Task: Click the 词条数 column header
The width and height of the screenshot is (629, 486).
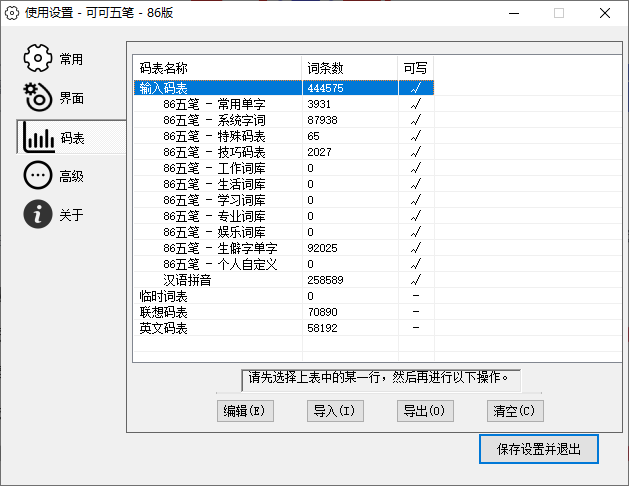Action: pyautogui.click(x=350, y=68)
